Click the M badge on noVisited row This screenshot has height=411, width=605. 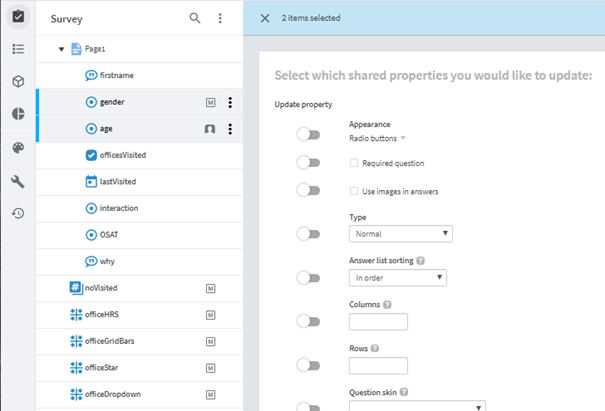pos(210,288)
